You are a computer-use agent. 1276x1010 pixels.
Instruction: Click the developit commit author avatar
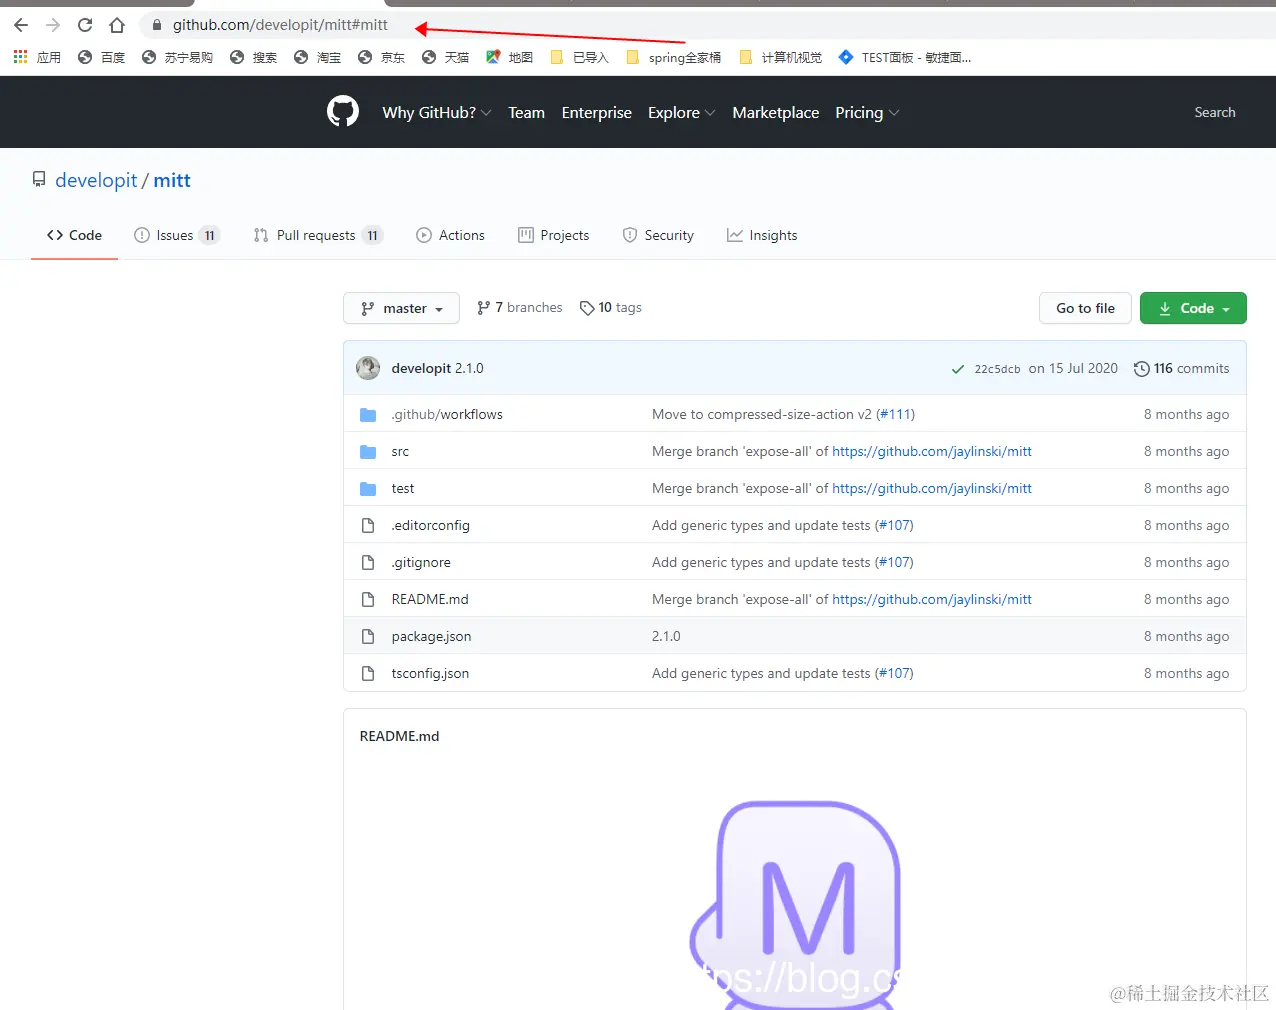[x=368, y=368]
